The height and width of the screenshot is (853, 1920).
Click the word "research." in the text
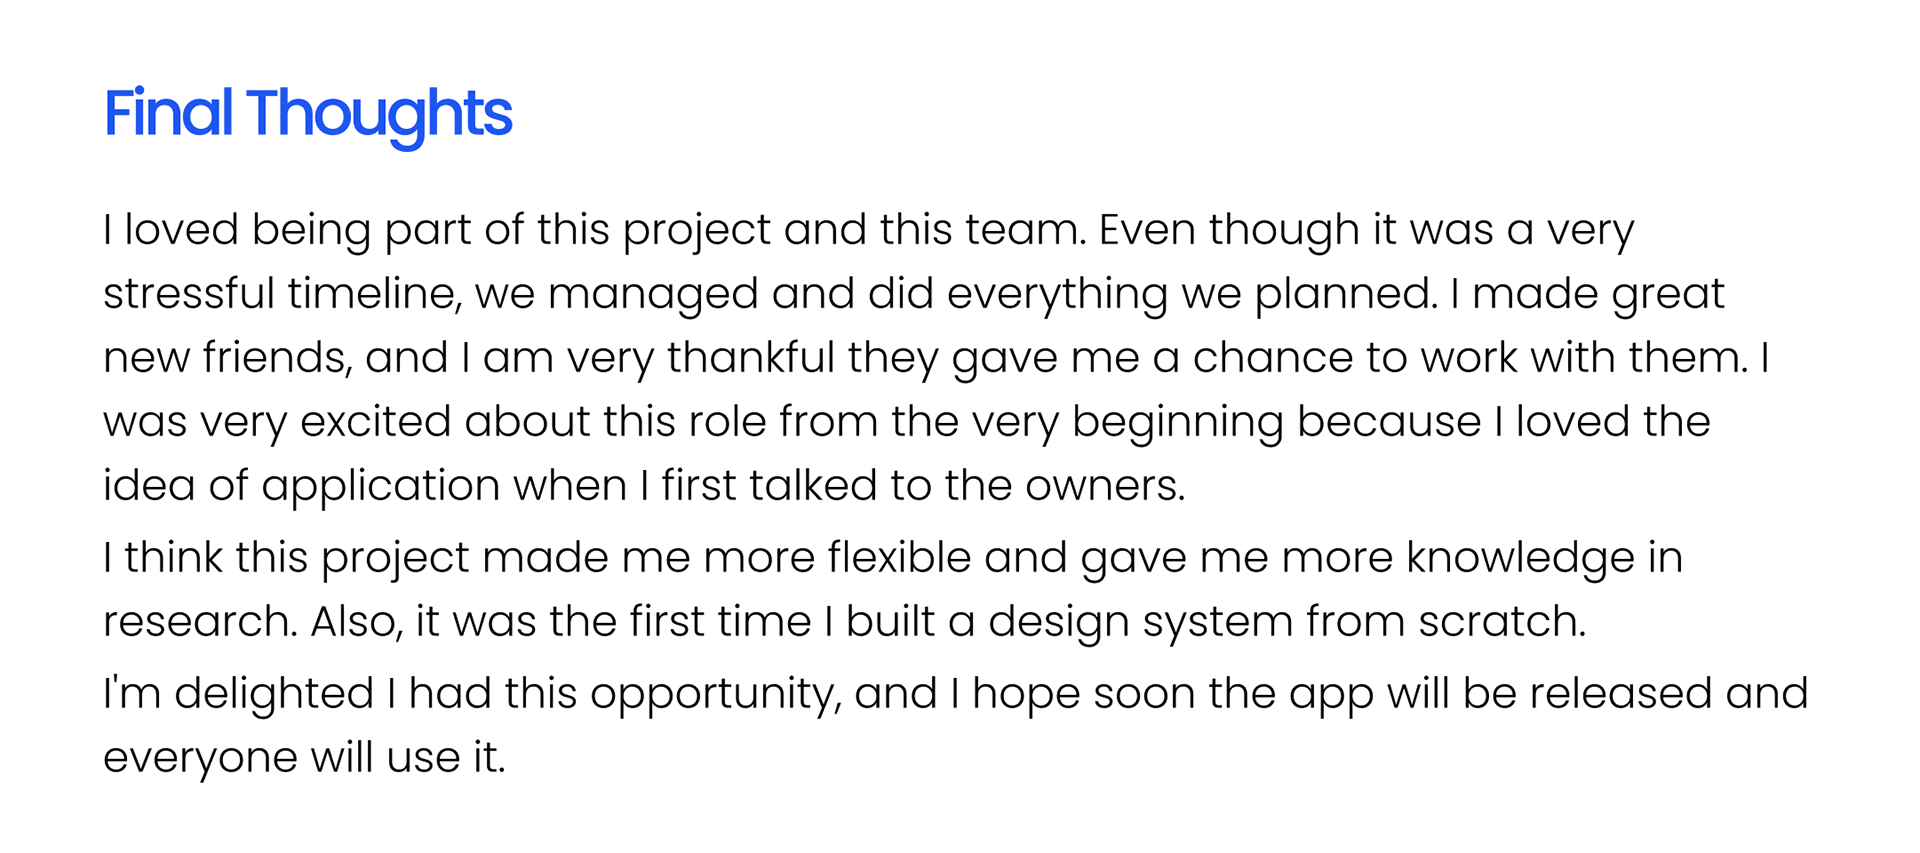click(x=200, y=622)
